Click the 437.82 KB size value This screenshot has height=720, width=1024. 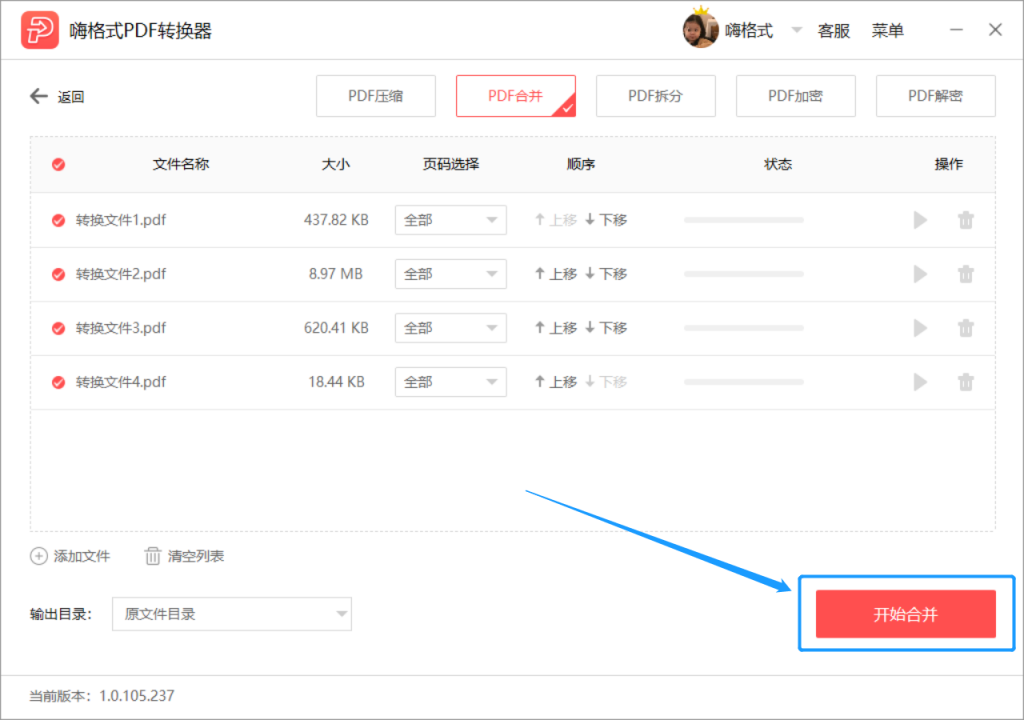point(336,220)
